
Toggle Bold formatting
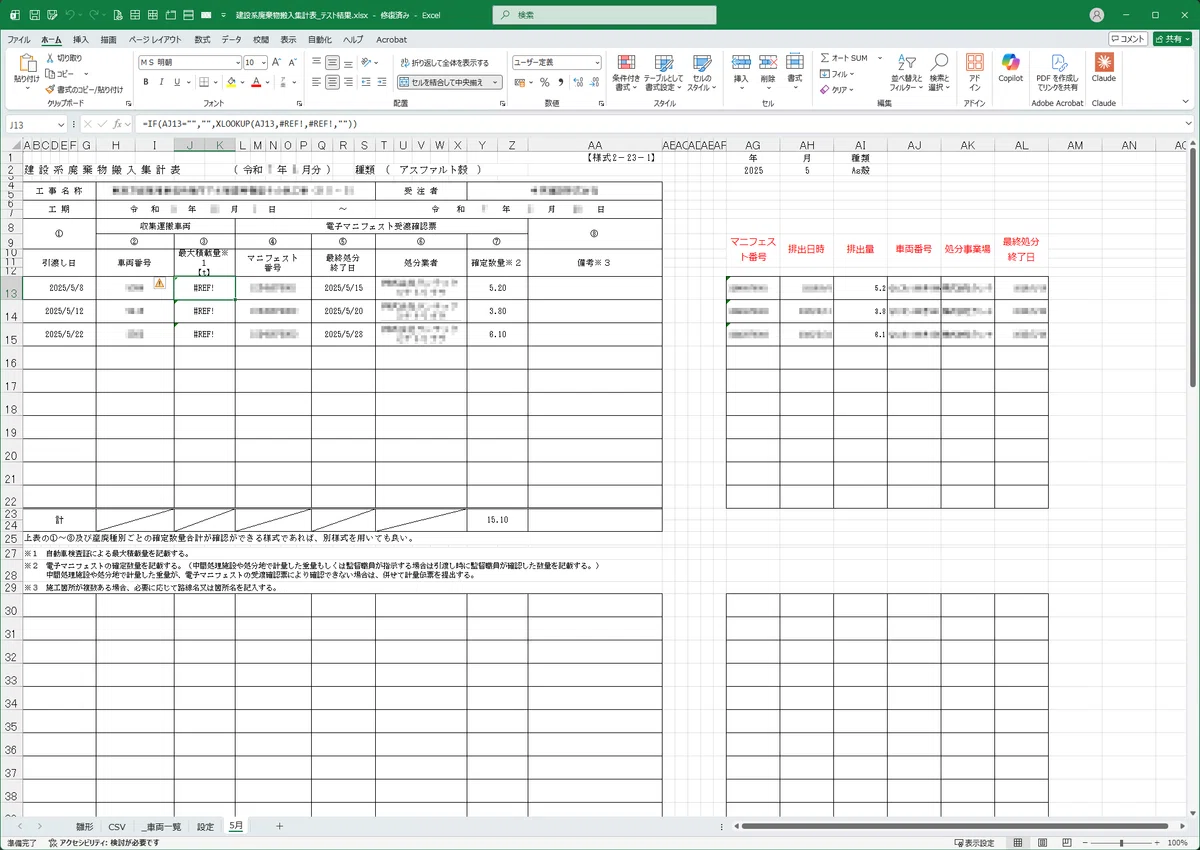coord(145,82)
